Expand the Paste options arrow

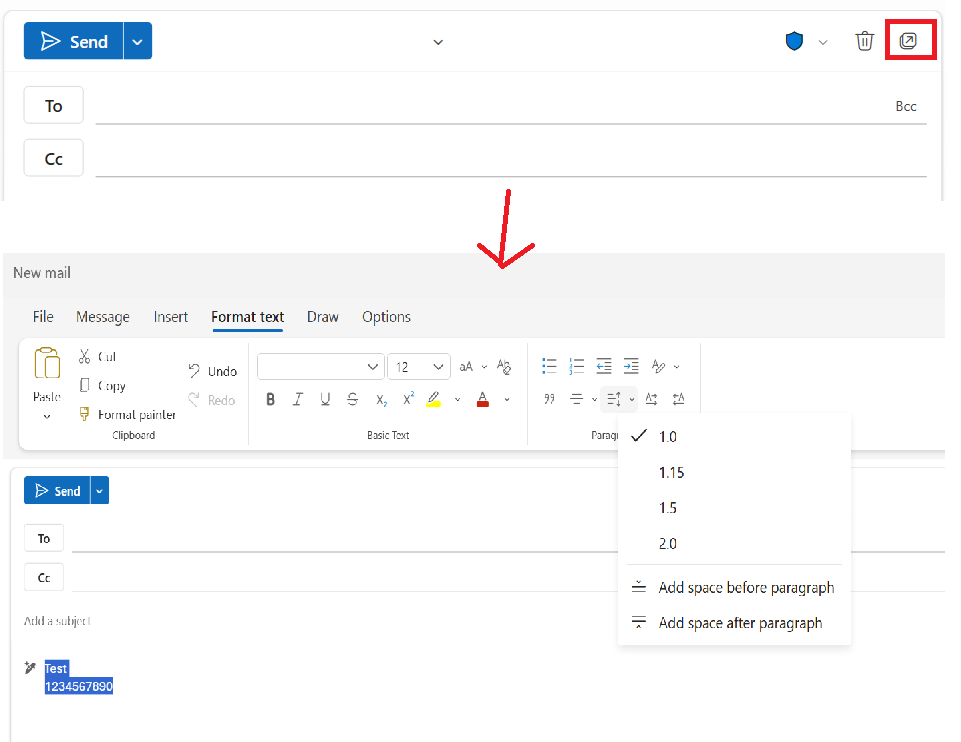pyautogui.click(x=47, y=417)
